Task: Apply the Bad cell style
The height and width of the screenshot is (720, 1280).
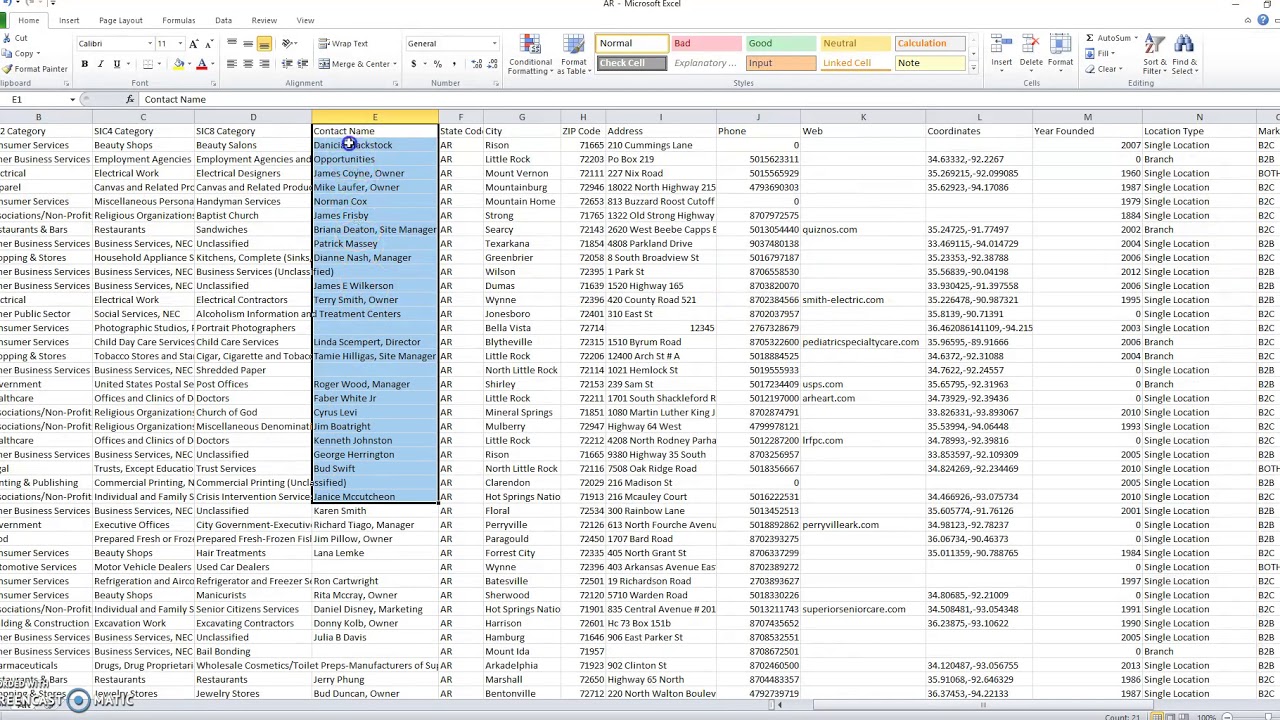Action: click(x=706, y=44)
